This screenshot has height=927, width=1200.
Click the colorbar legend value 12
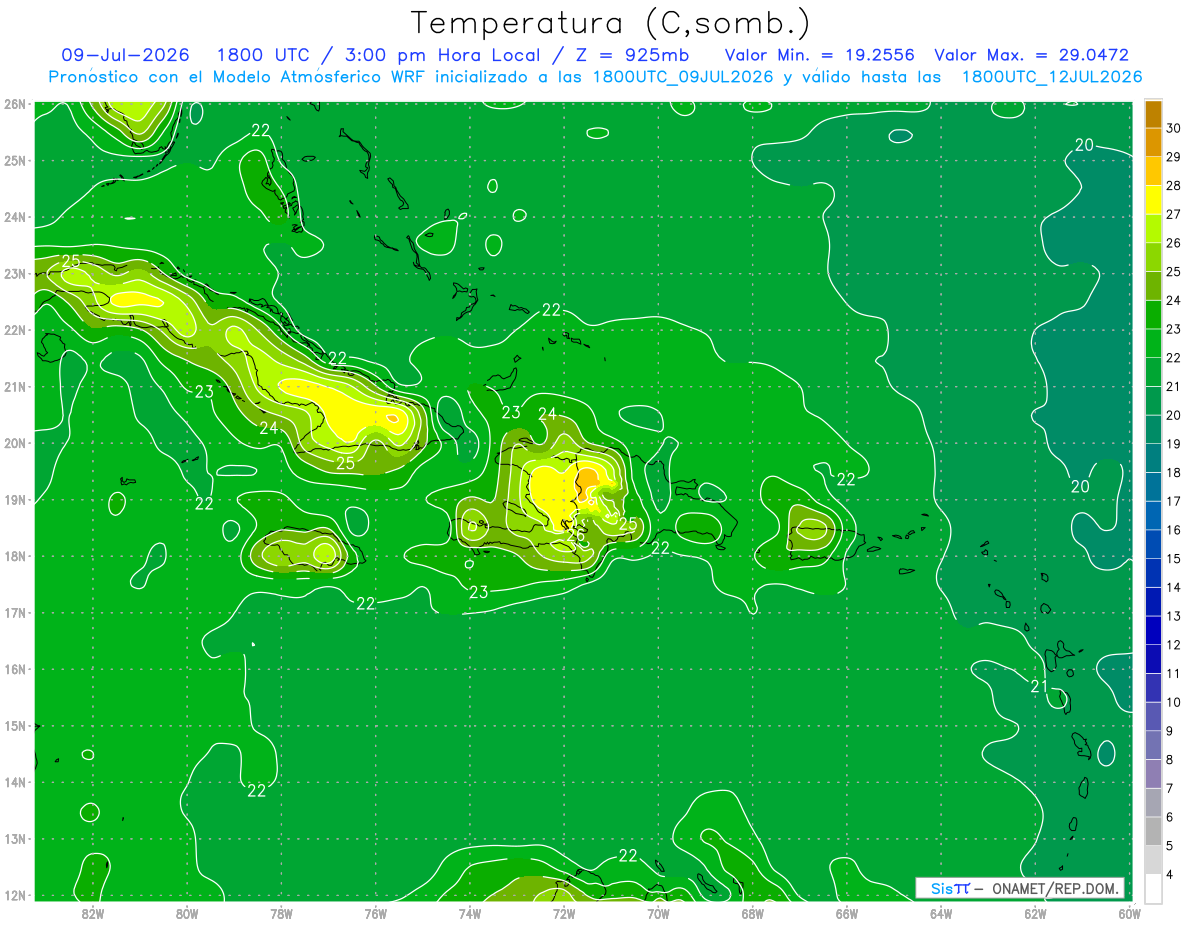tap(1173, 645)
